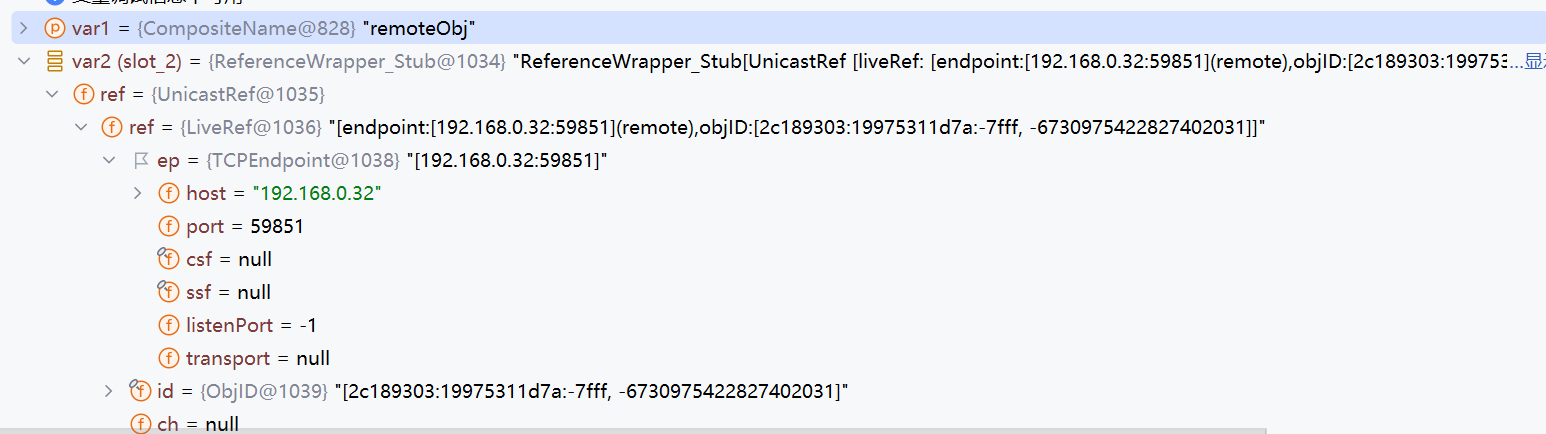The width and height of the screenshot is (1546, 434).
Task: Click the flag icon next to ep
Action: click(x=140, y=161)
